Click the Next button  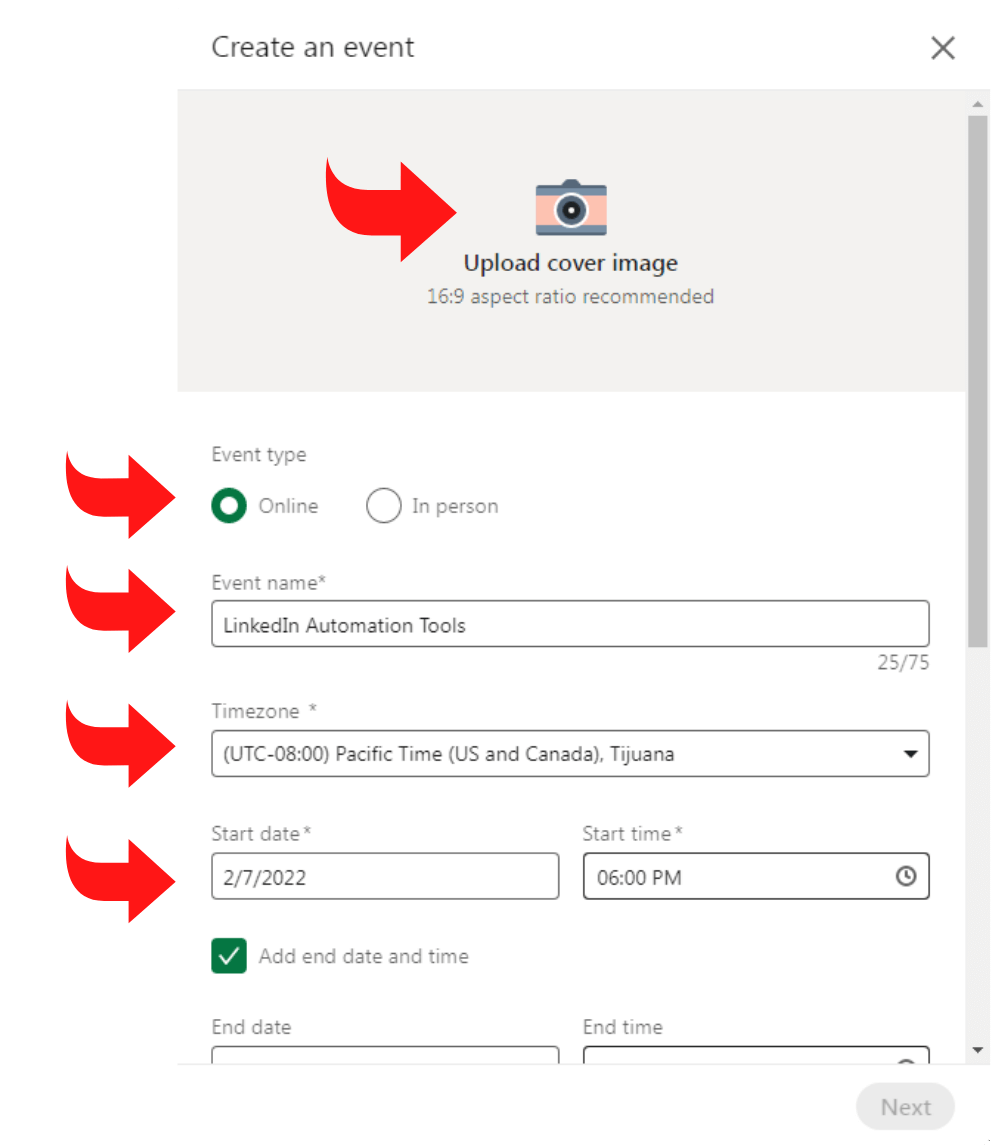pos(905,1107)
